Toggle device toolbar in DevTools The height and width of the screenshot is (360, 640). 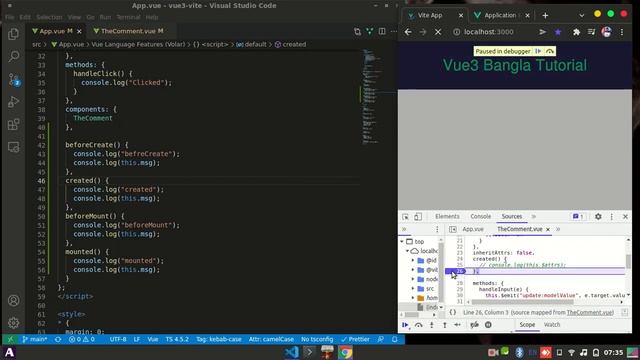(x=418, y=217)
